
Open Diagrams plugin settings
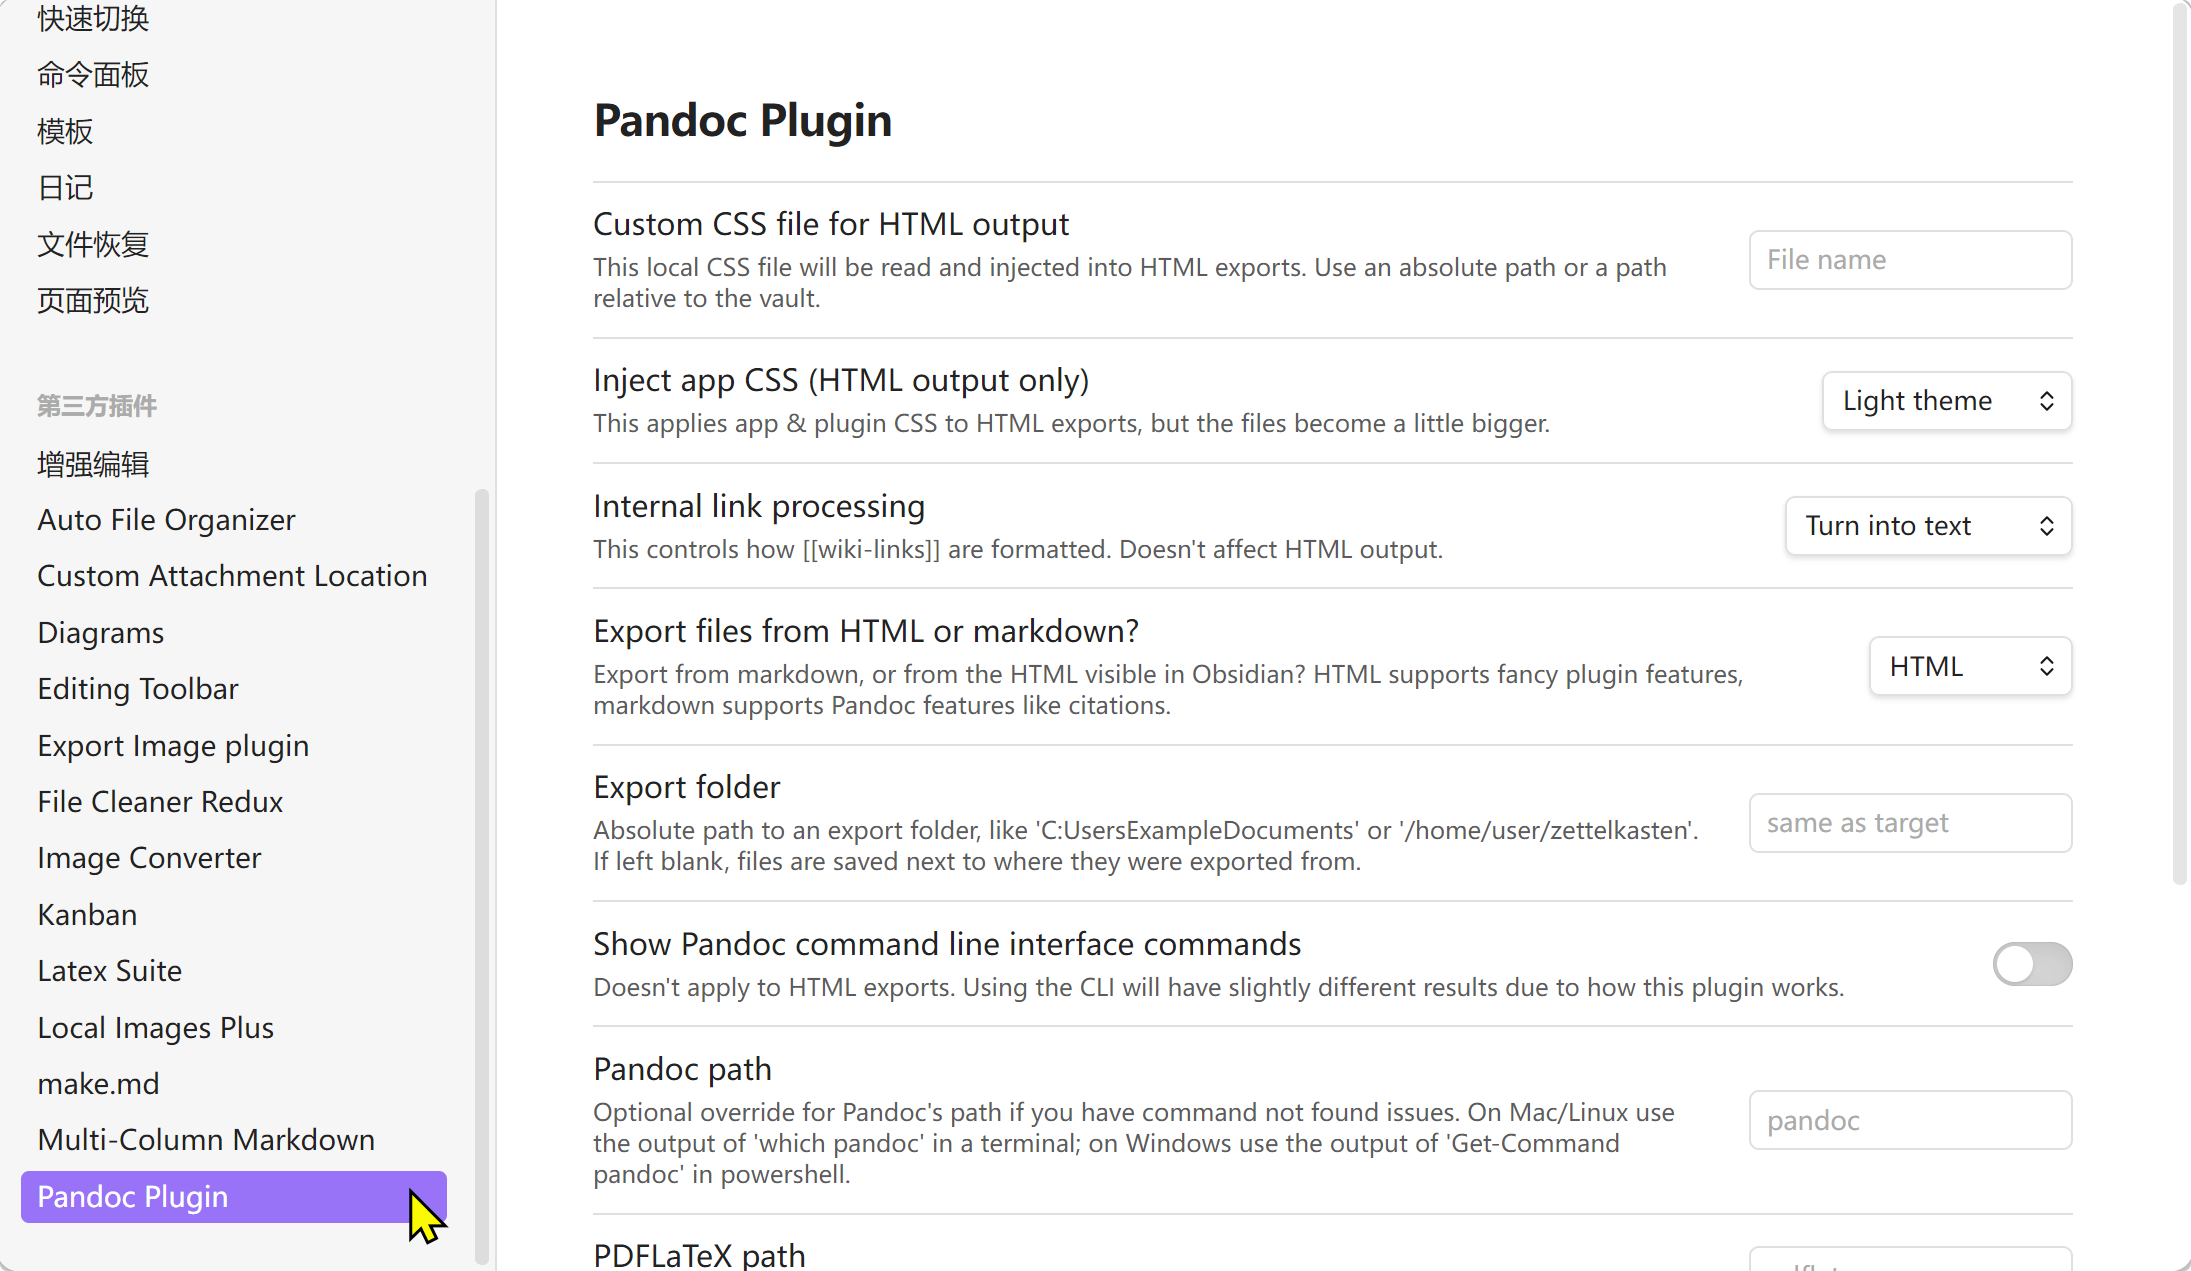coord(100,633)
